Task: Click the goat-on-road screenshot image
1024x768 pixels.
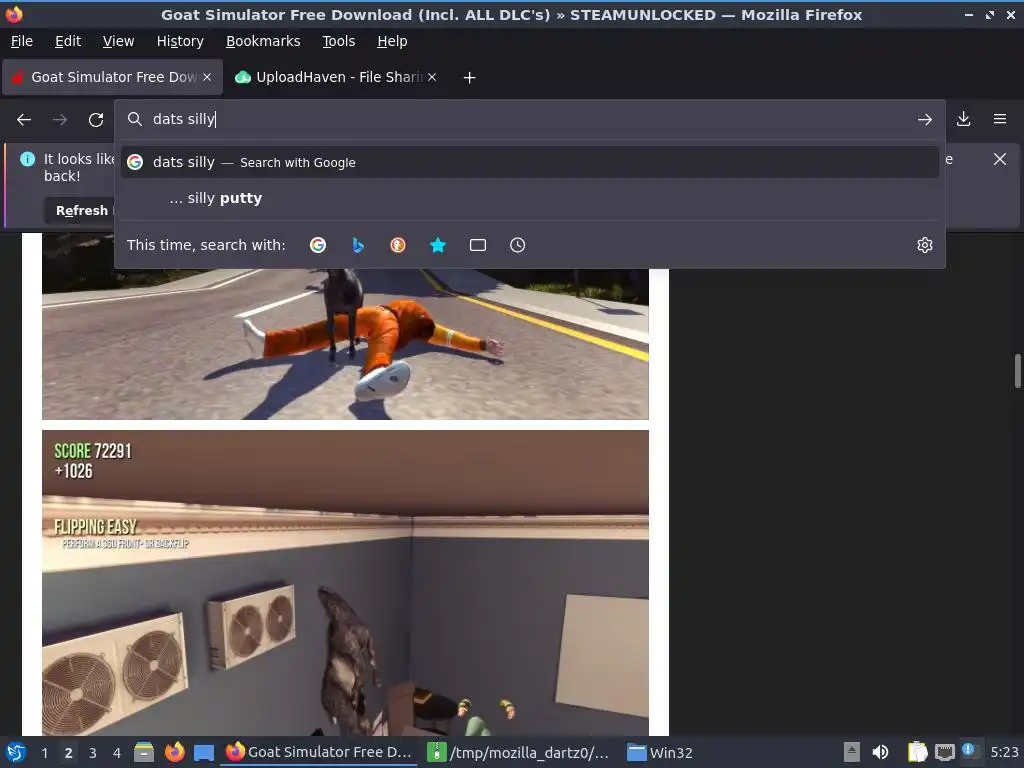Action: [345, 344]
